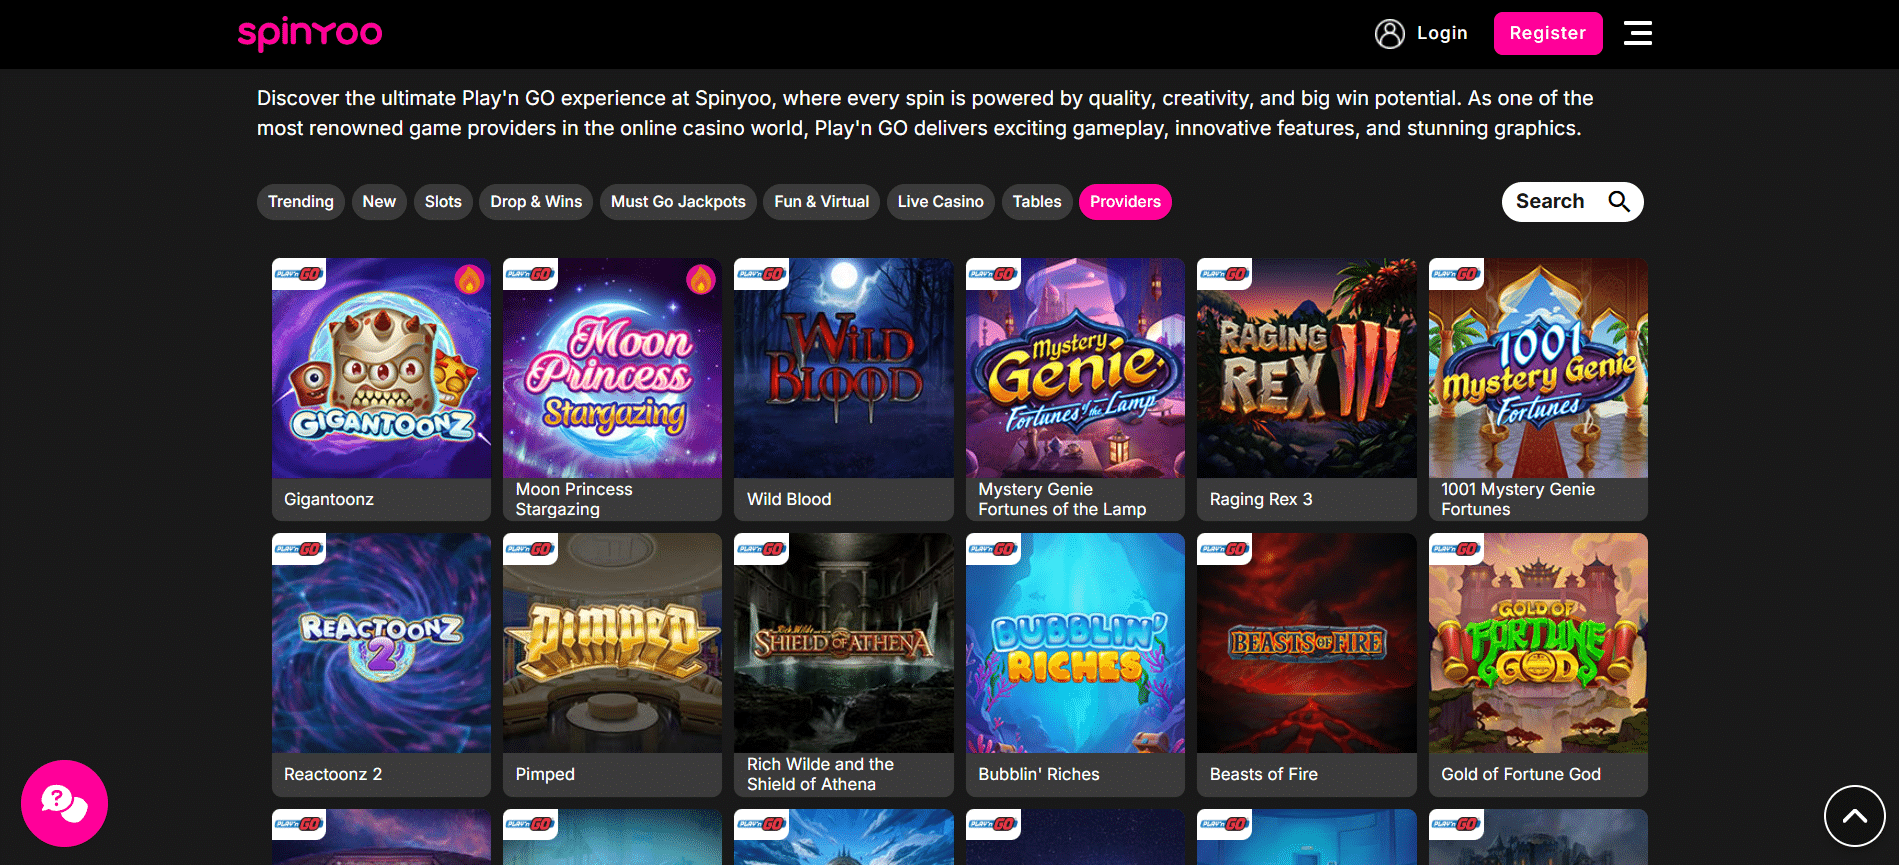1899x865 pixels.
Task: Click the user profile Login icon
Action: (1389, 34)
